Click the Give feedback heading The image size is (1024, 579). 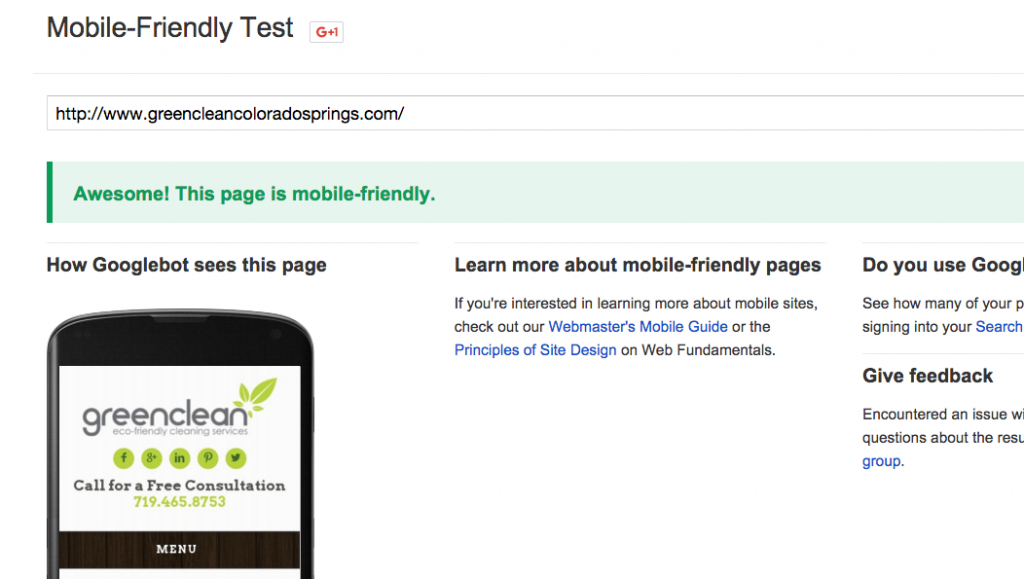coord(927,376)
